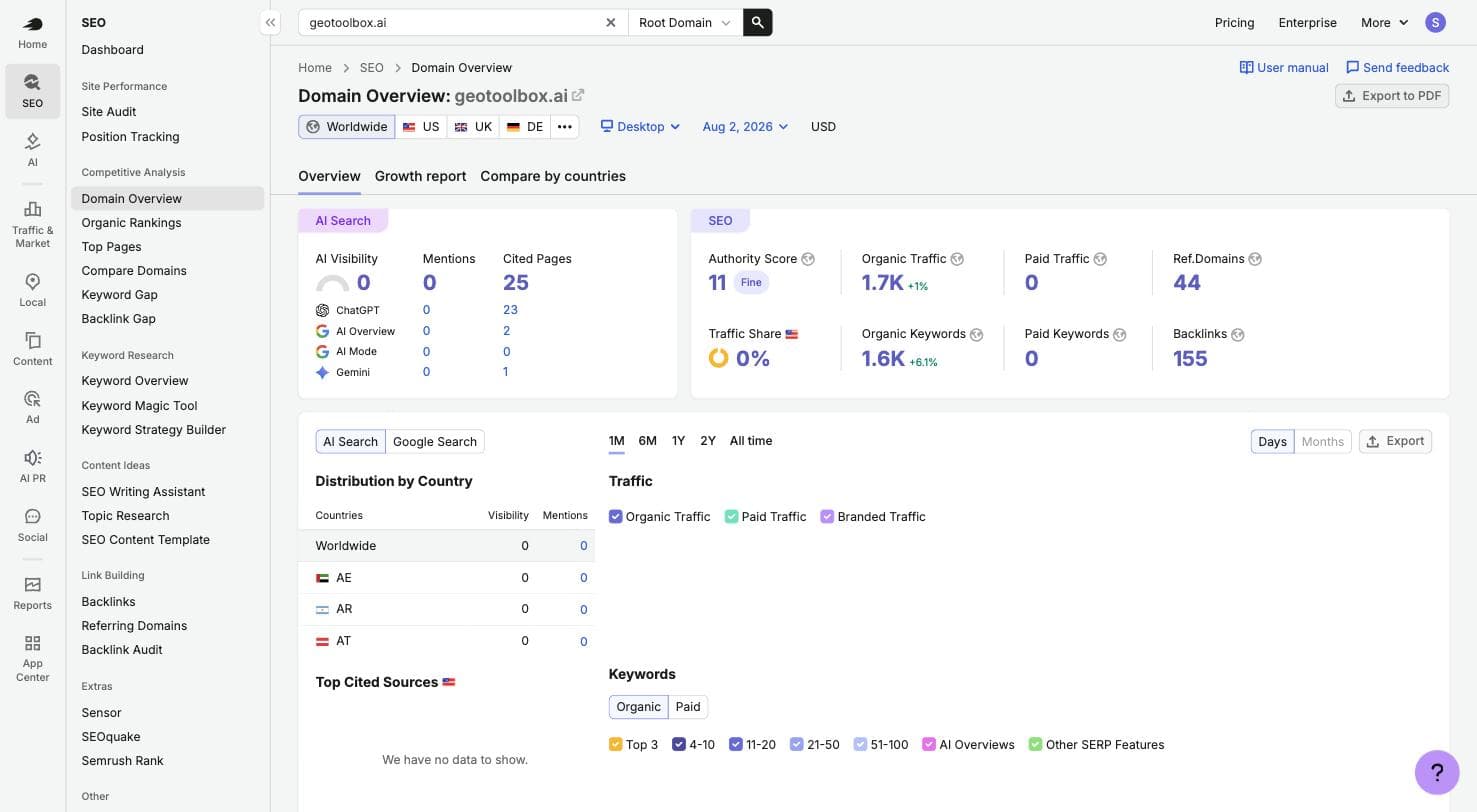
Task: Click the Paid Traffic info globe icon
Action: (x=1100, y=259)
